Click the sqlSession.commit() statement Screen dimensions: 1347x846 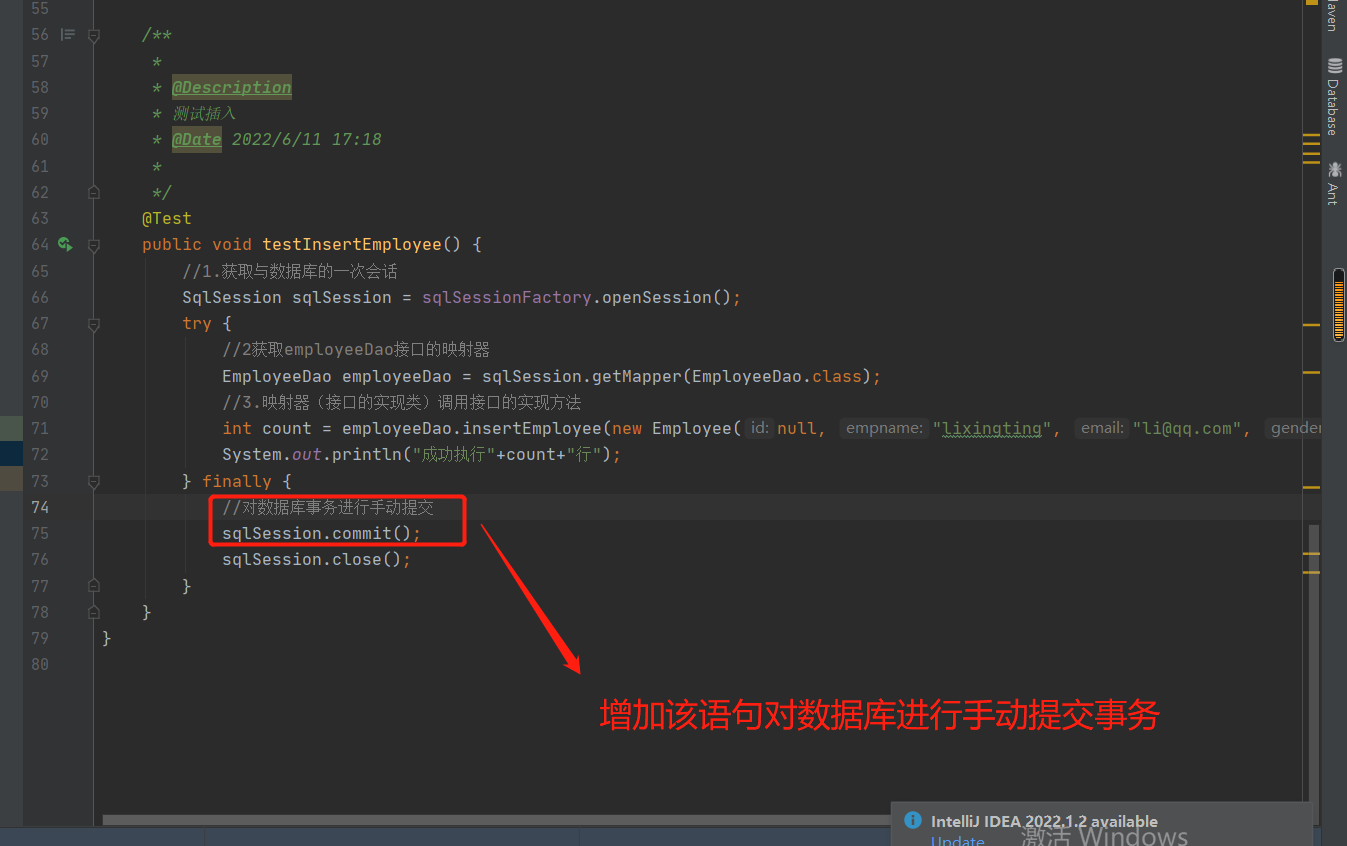322,533
